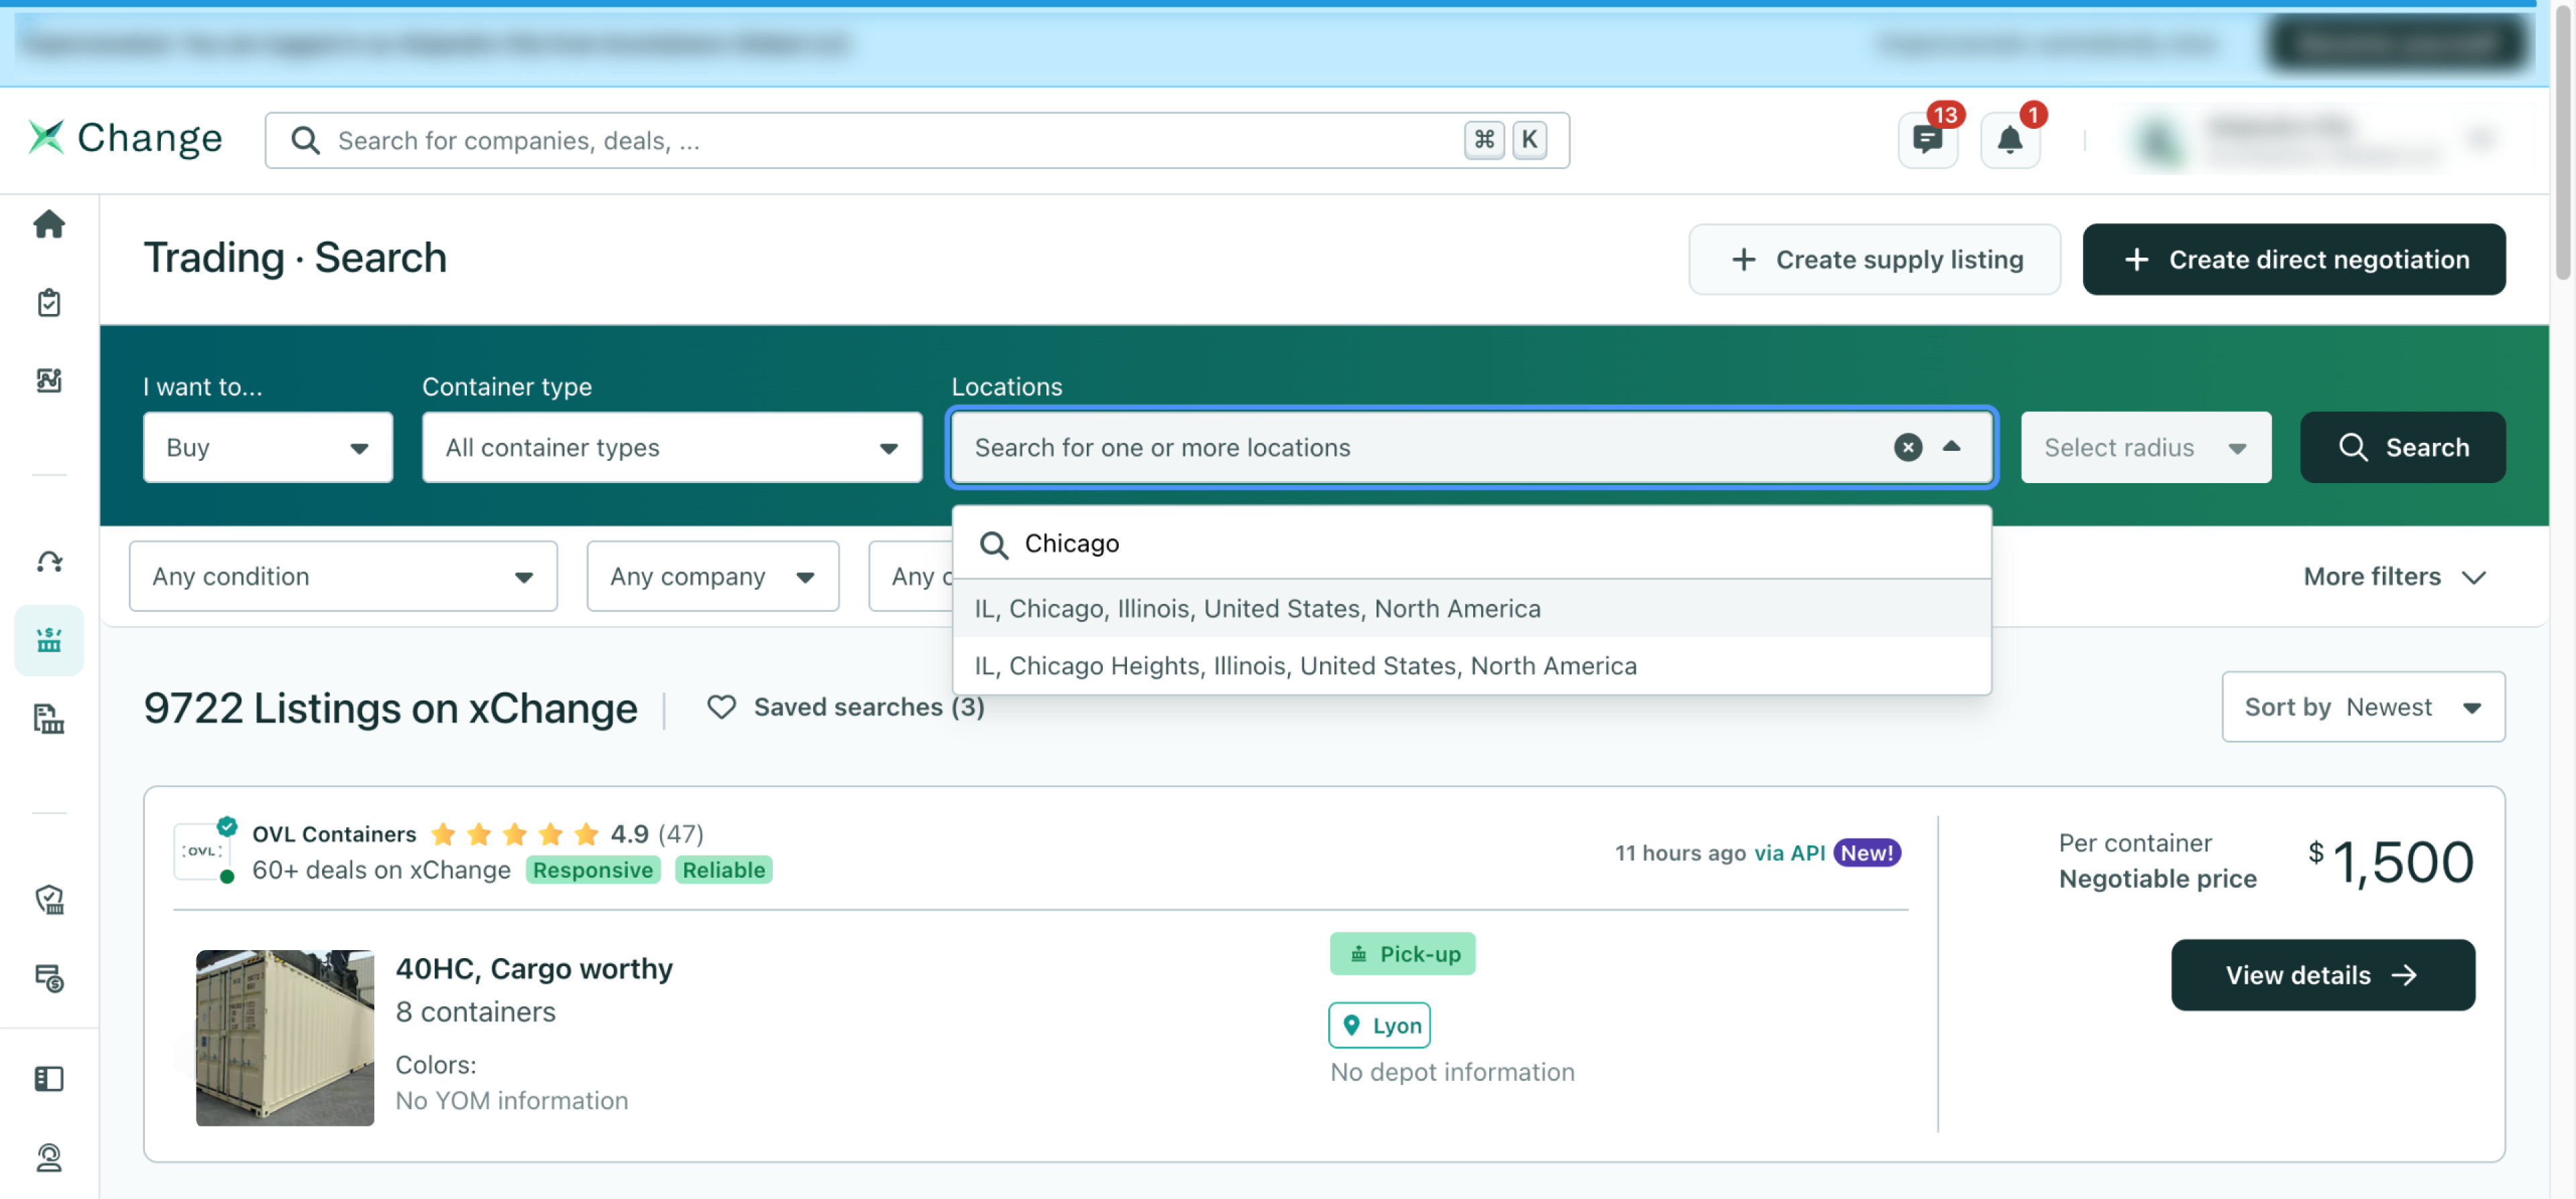
Task: Select Chicago, Illinois location suggestion
Action: [1257, 608]
